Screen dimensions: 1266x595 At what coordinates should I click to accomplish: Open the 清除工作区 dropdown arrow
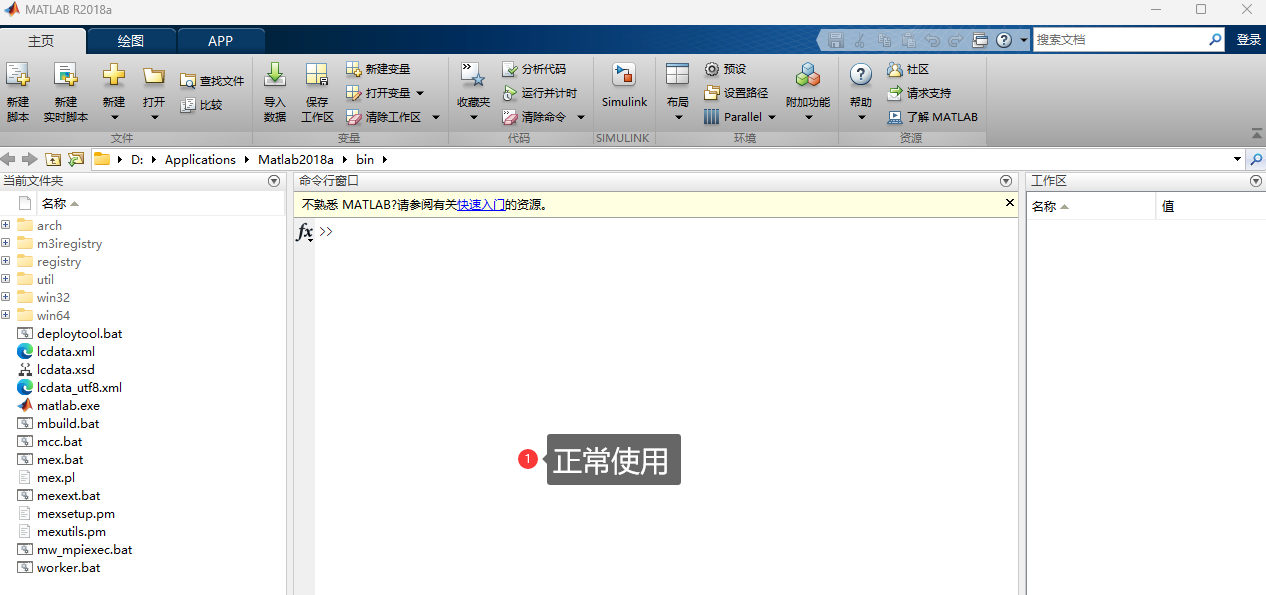tap(436, 117)
